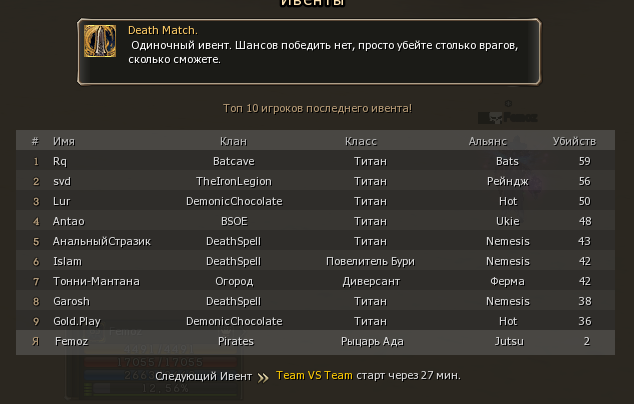The width and height of the screenshot is (634, 404).
Task: Sort table by Клан column header
Action: [233, 141]
